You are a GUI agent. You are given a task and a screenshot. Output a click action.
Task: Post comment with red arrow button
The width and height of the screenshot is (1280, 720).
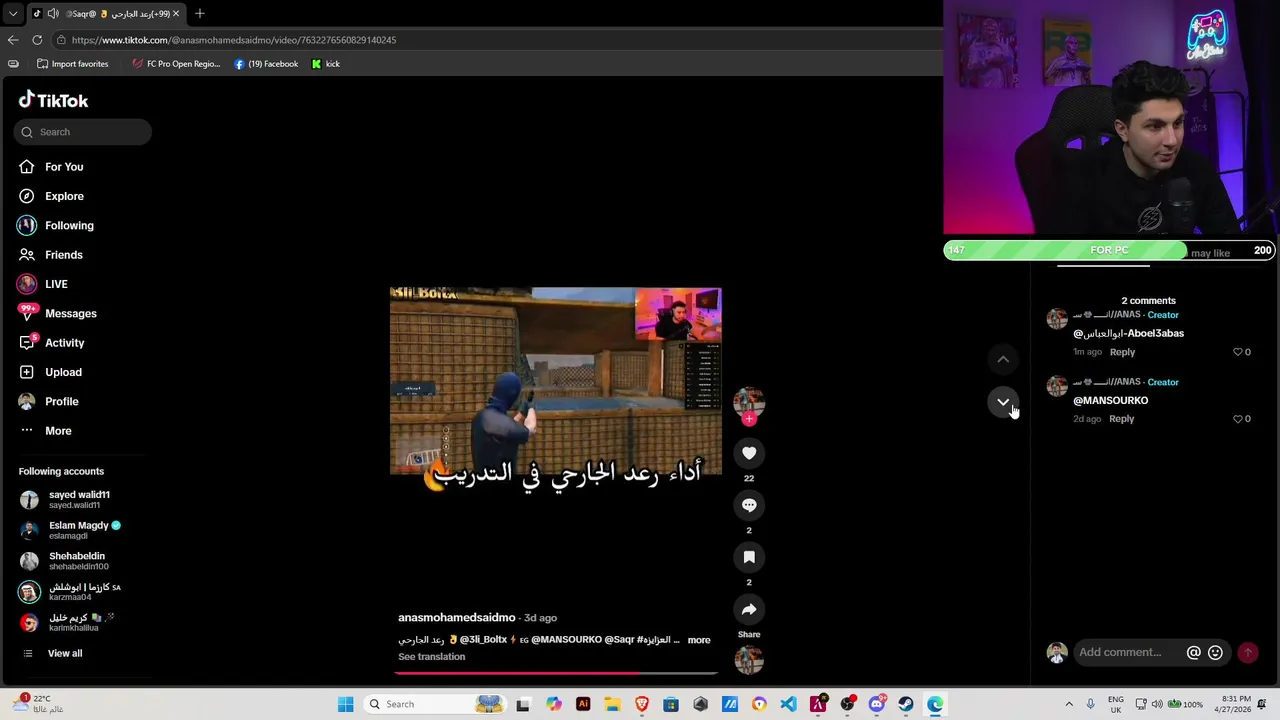coord(1248,652)
